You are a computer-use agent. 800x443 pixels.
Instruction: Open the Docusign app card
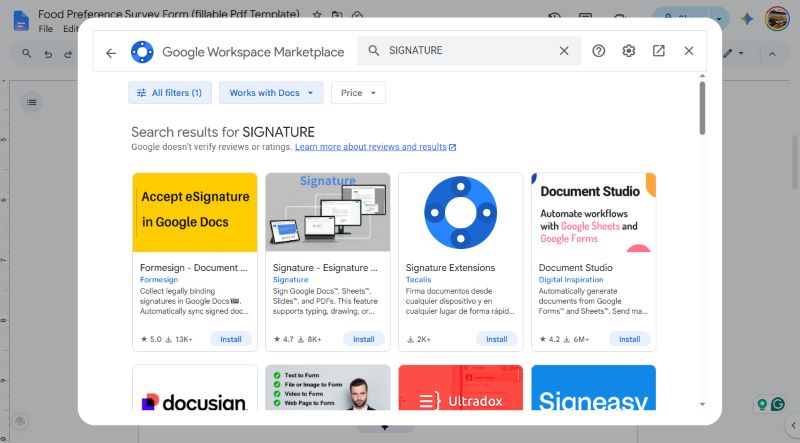pos(195,388)
